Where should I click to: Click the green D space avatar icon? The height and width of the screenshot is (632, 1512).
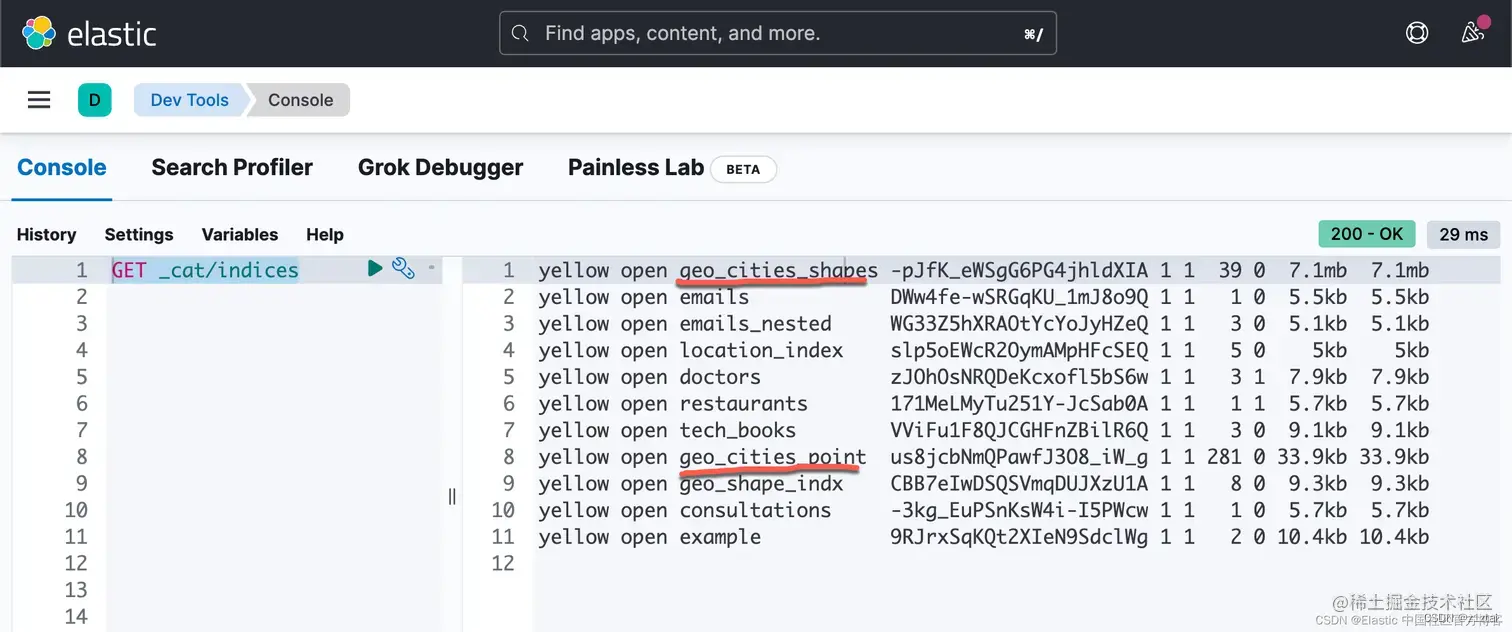tap(95, 99)
